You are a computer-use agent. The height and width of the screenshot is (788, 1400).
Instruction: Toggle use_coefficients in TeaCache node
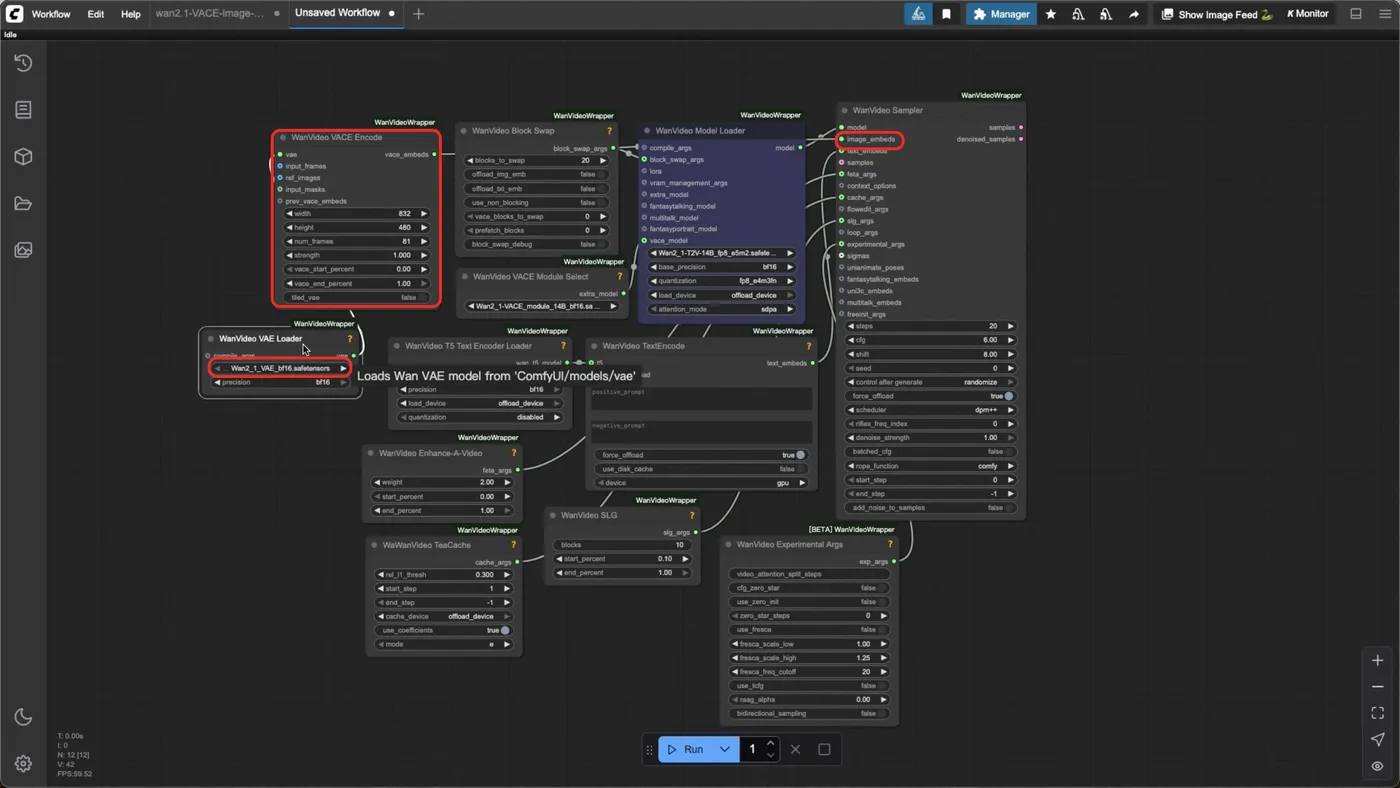pos(443,631)
